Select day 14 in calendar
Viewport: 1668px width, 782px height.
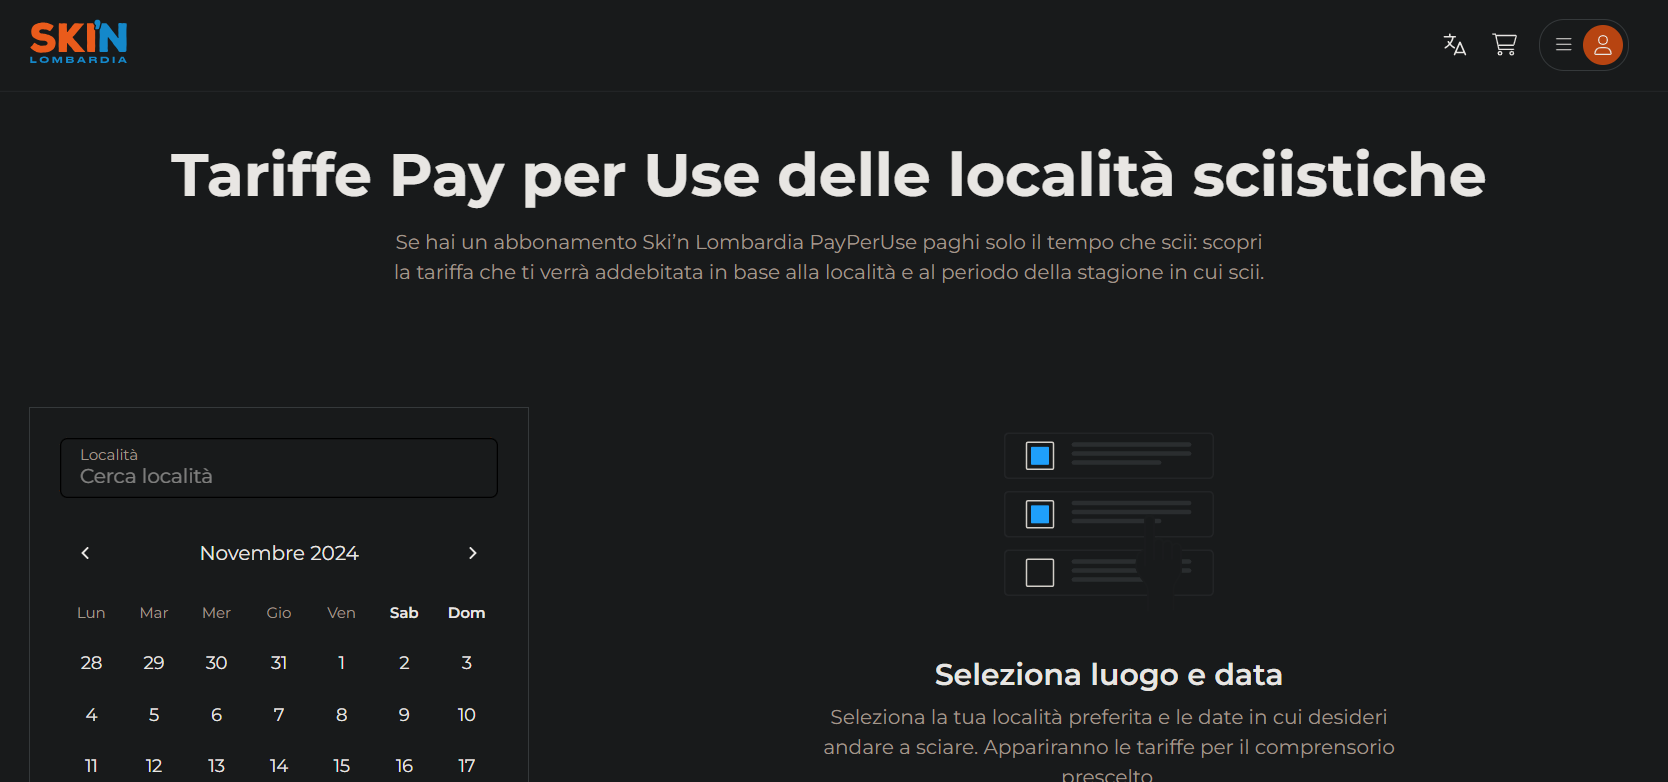279,765
